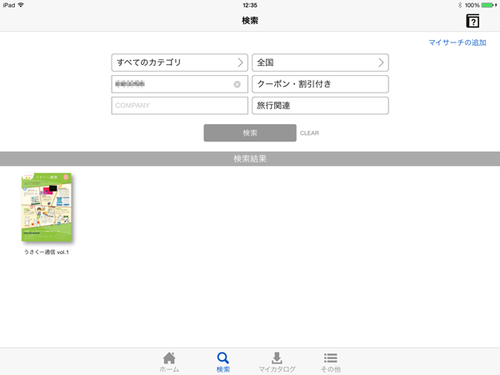Focus the keyword search text field

[180, 84]
